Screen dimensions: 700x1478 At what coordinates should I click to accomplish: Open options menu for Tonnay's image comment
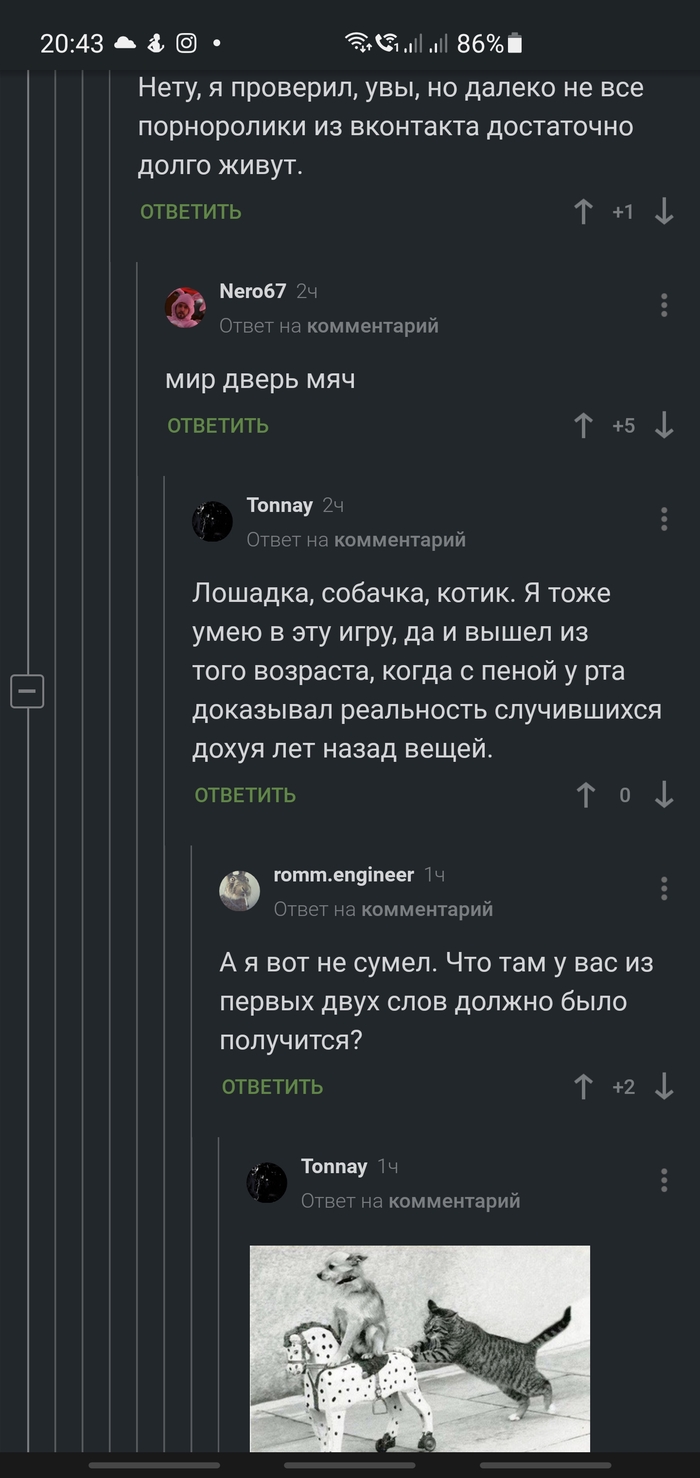(x=664, y=1180)
